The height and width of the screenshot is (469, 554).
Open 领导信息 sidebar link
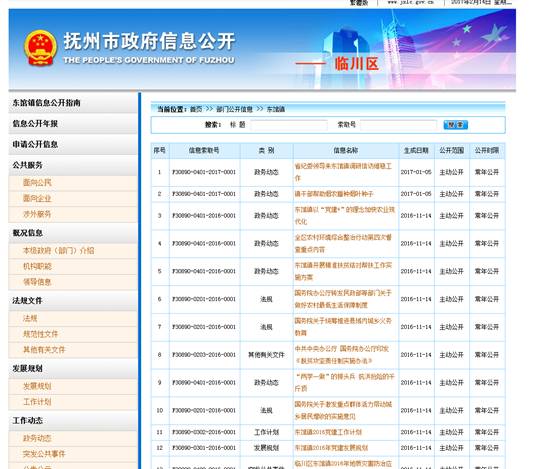[37, 282]
